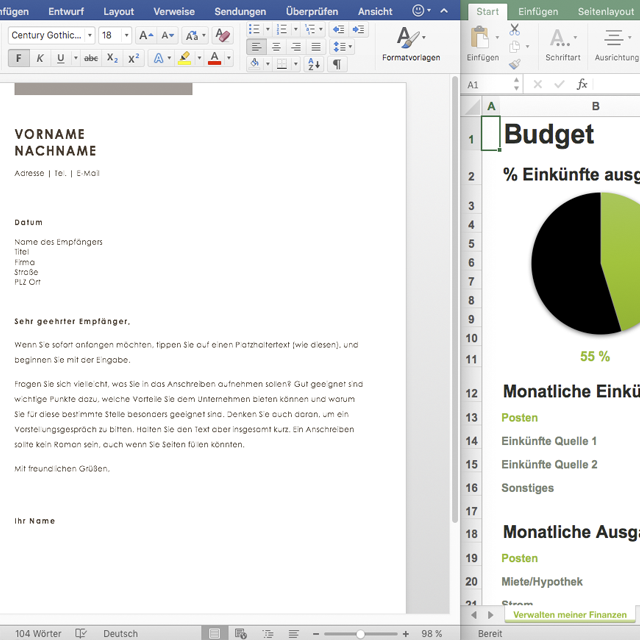Screen dimensions: 640x640
Task: Cut selection with Excel scissors icon
Action: 514,30
